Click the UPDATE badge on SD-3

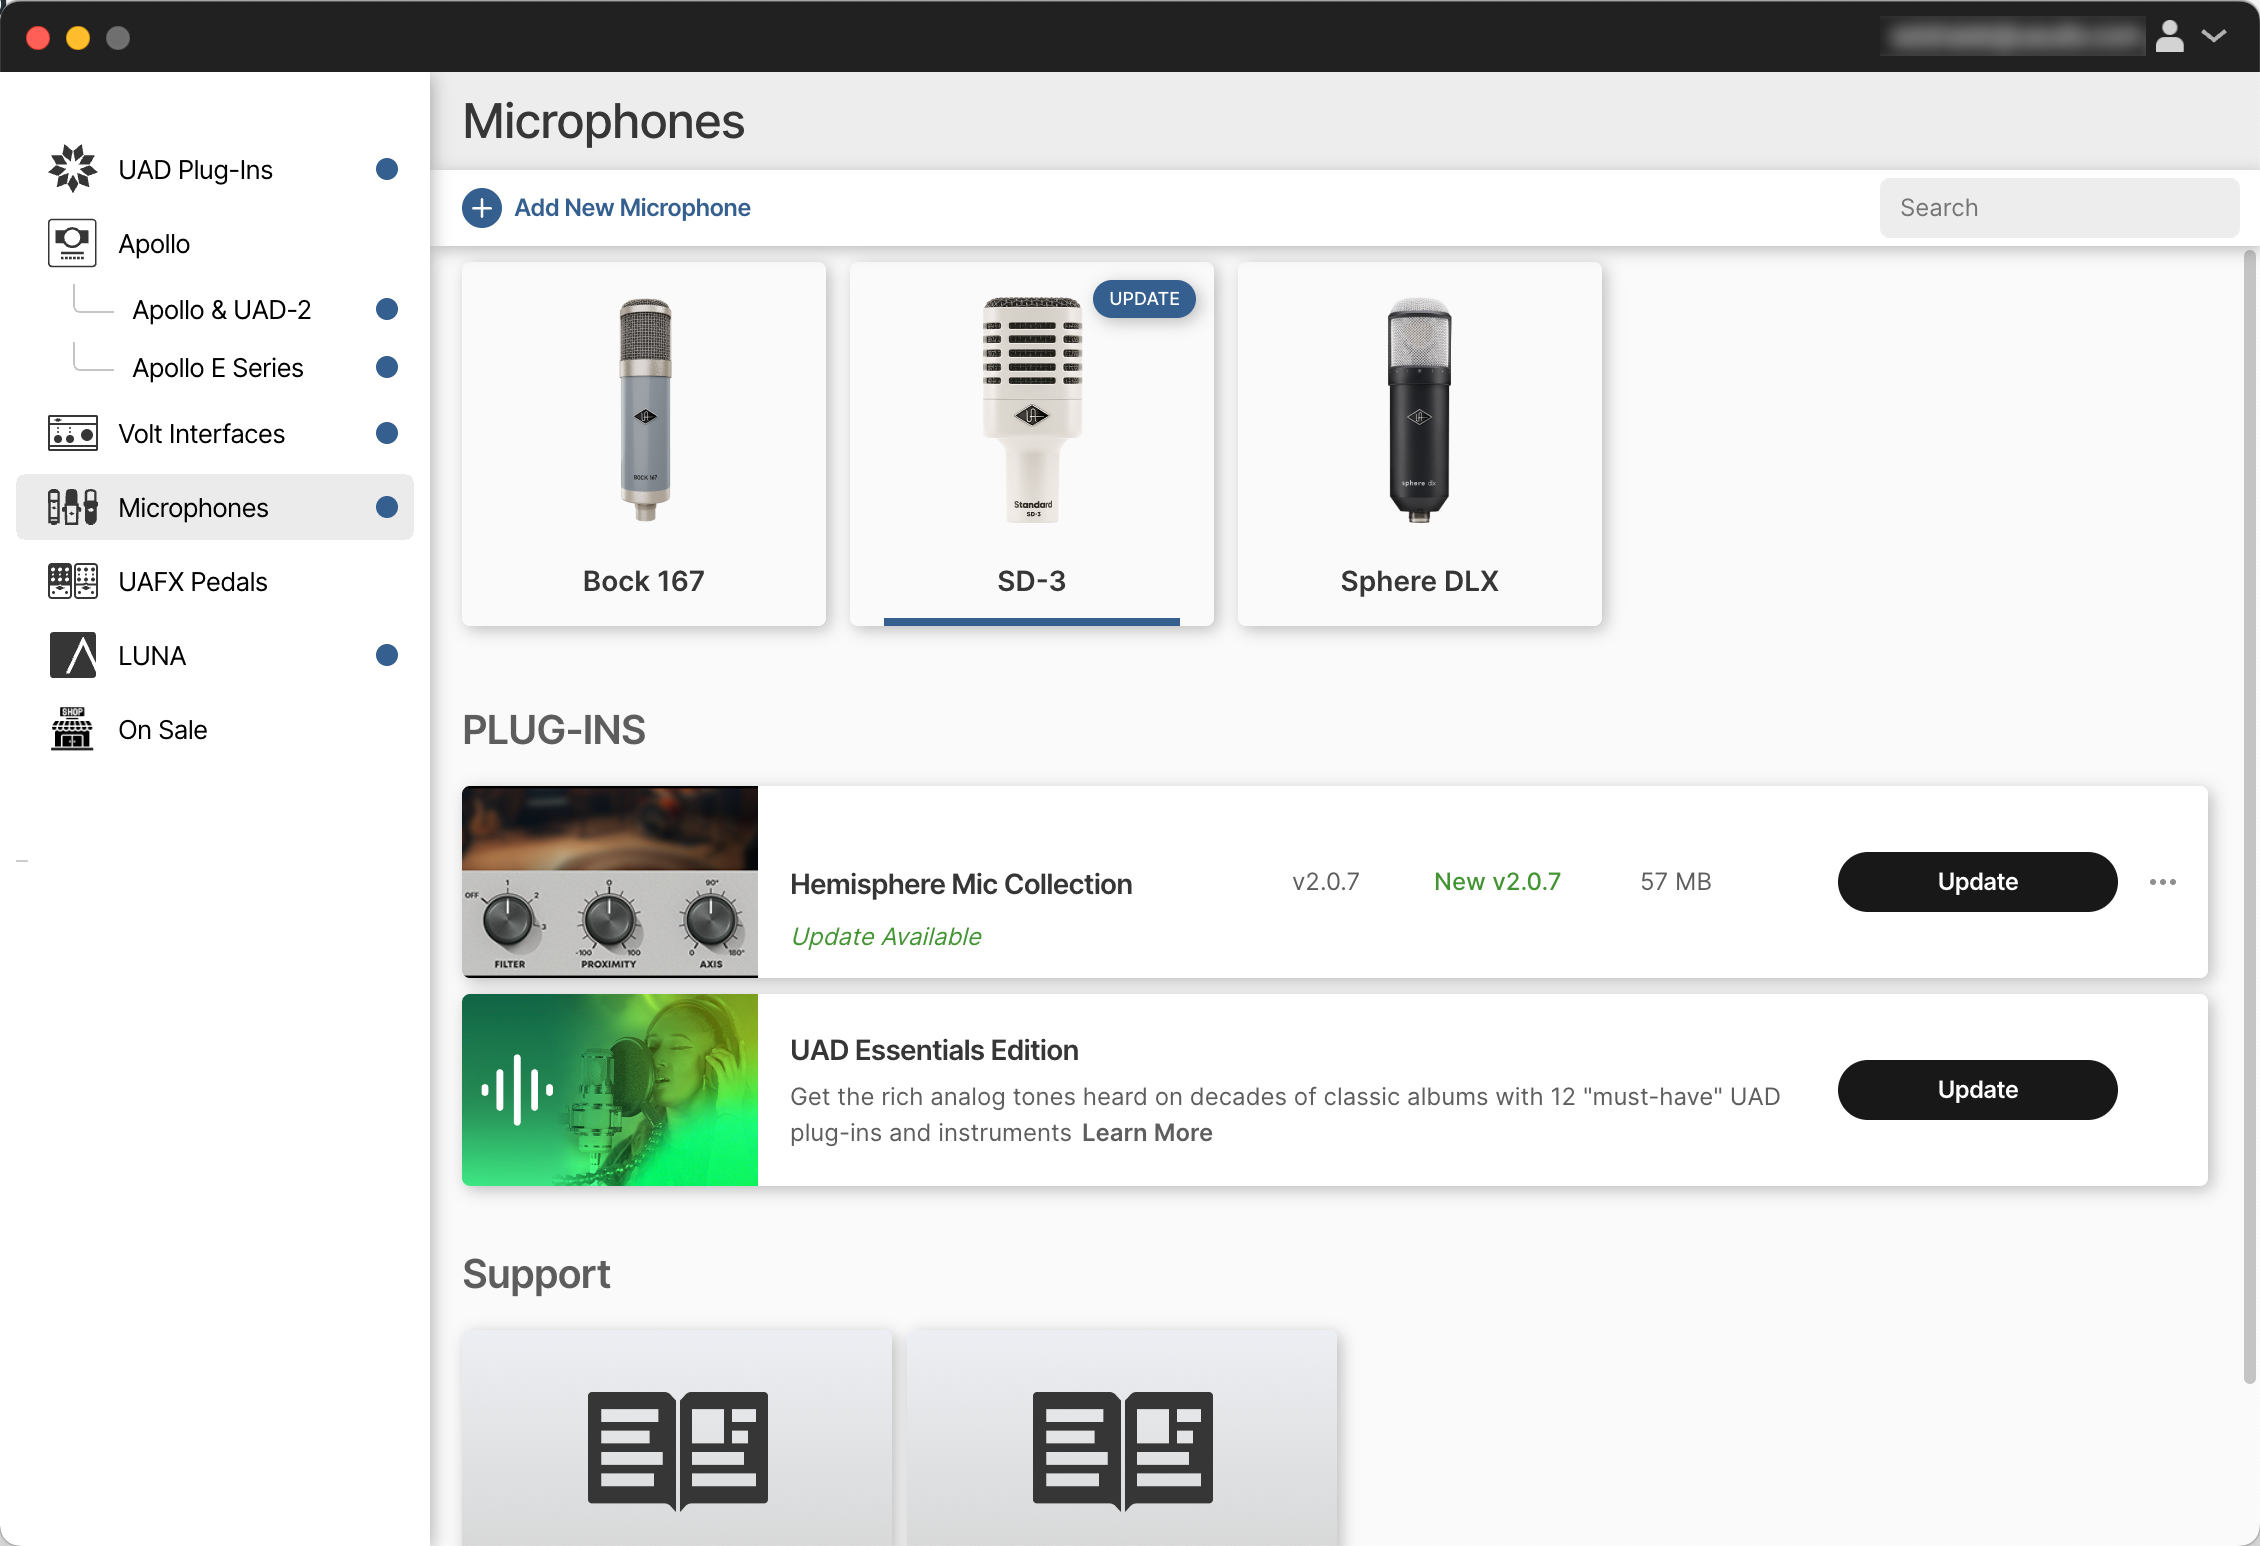click(1144, 298)
